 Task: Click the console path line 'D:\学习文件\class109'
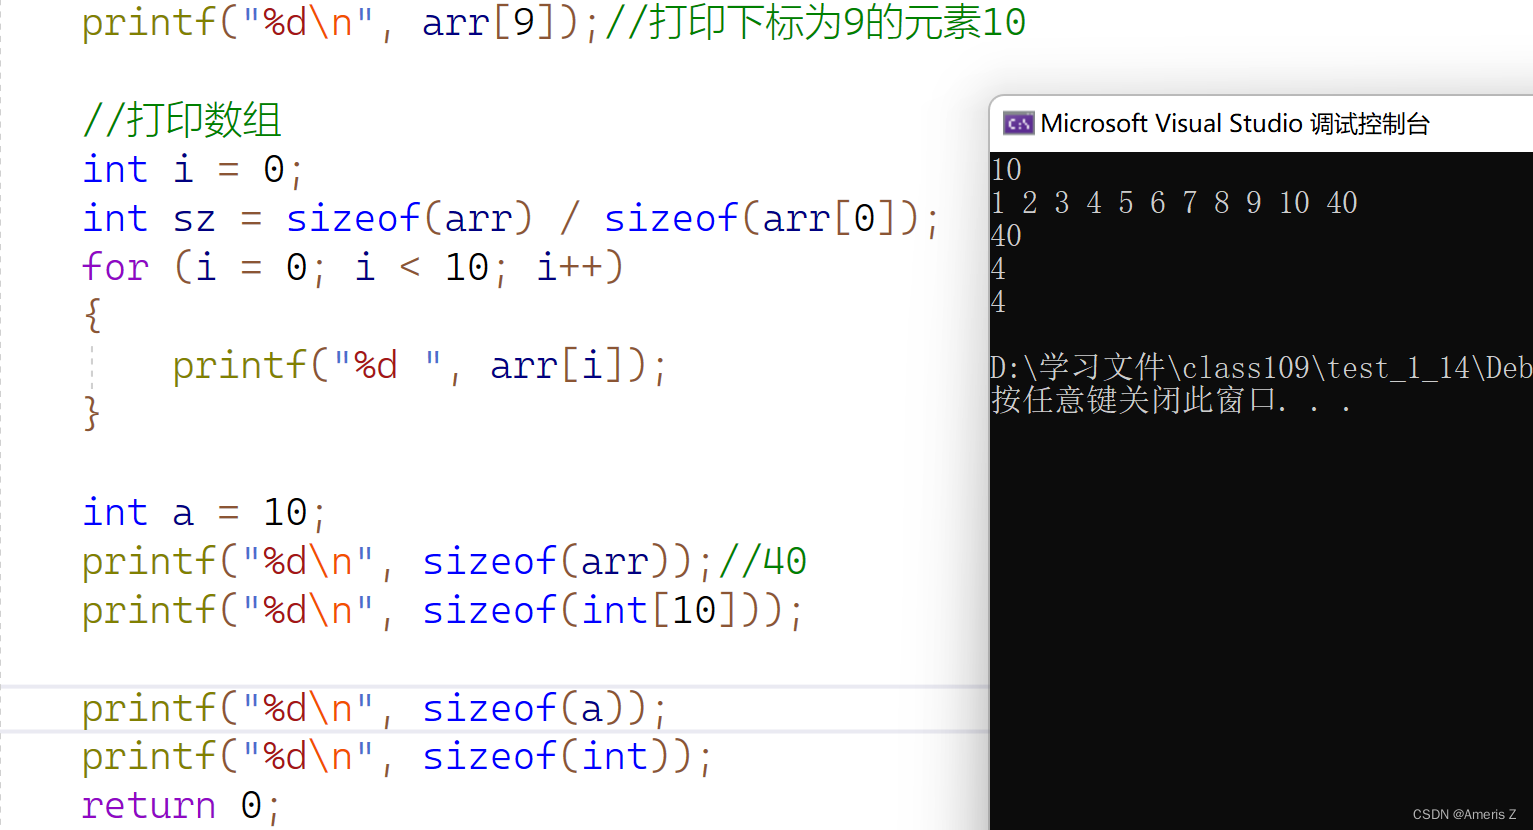click(x=1261, y=368)
